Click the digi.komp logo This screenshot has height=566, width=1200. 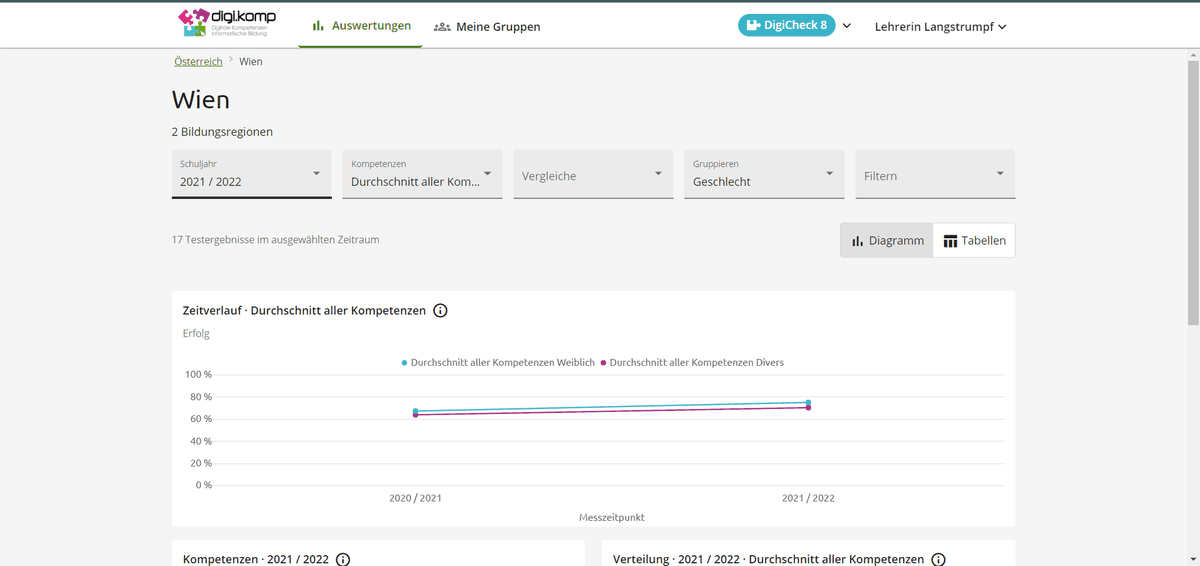click(x=227, y=23)
